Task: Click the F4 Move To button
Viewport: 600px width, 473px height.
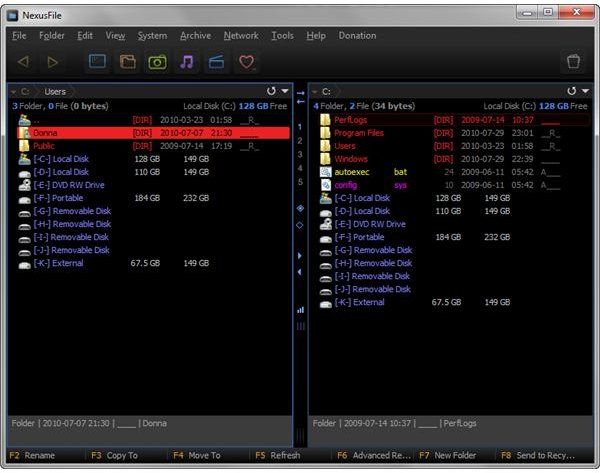Action: pos(197,455)
